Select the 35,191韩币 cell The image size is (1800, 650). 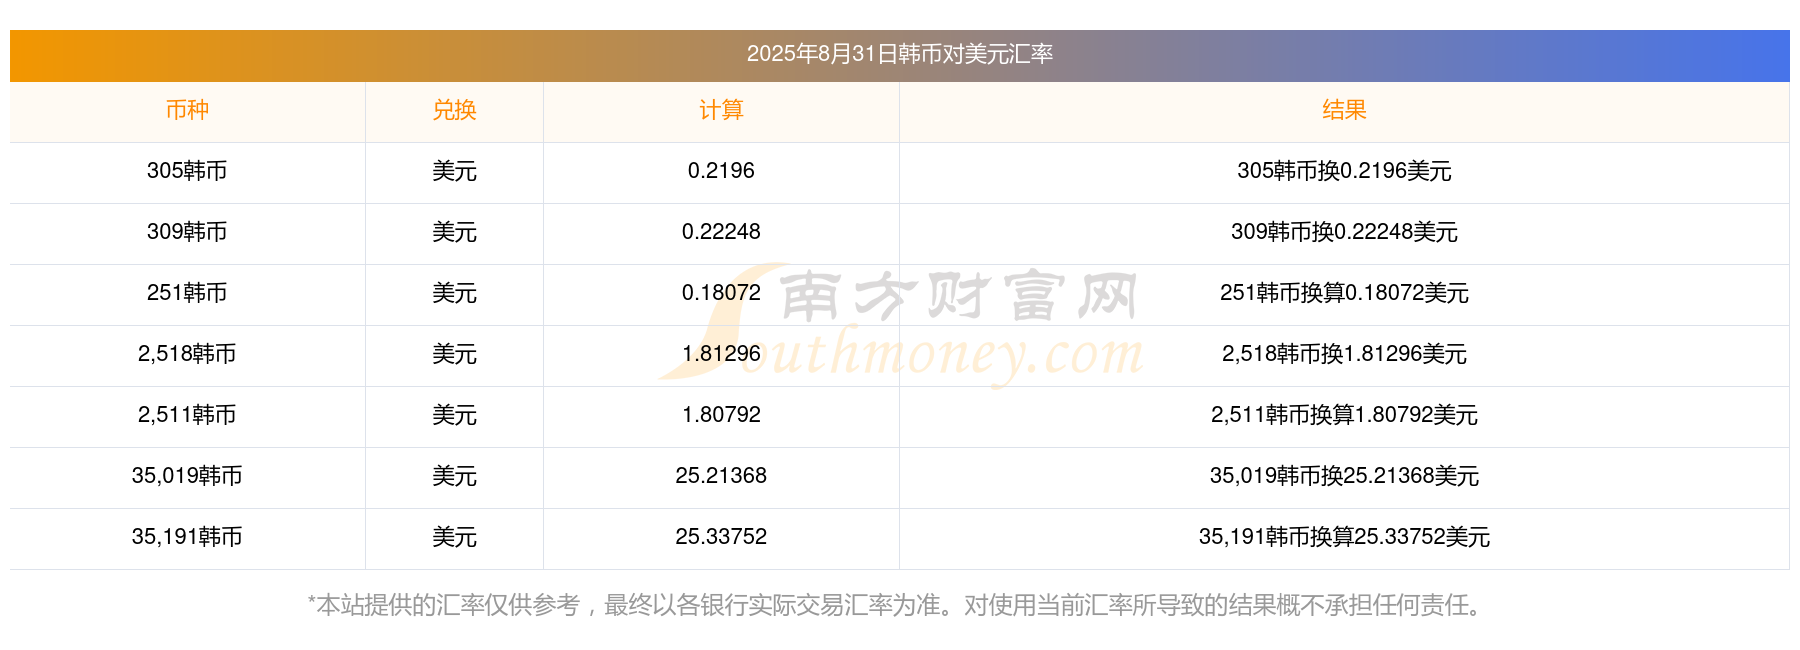click(x=187, y=537)
